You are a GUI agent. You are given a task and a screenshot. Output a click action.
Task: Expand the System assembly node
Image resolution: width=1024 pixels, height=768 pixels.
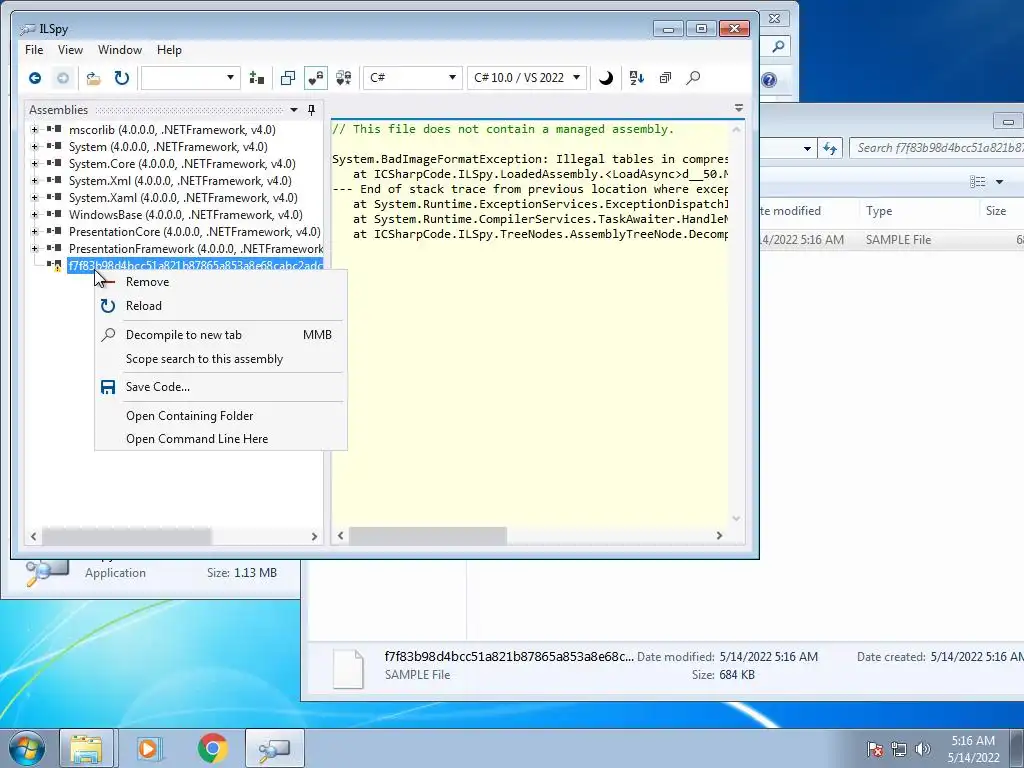35,146
